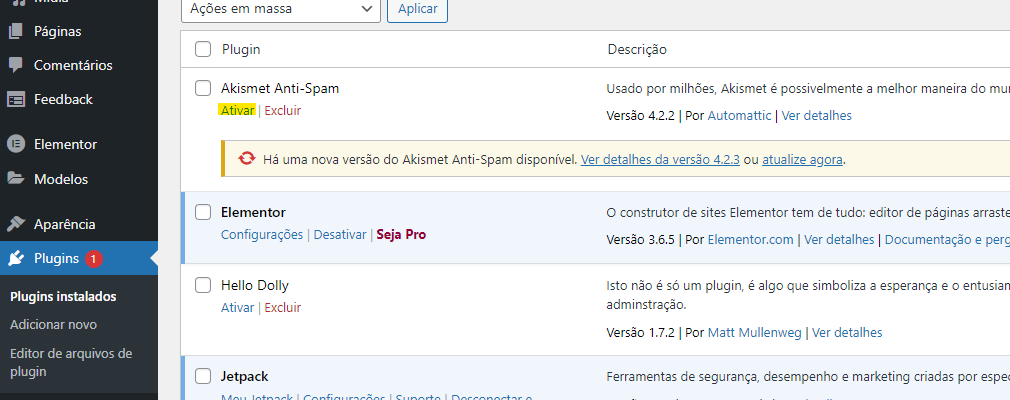Toggle the select-all Plugin header checkbox
Screen dimensions: 1010x400
click(x=203, y=49)
